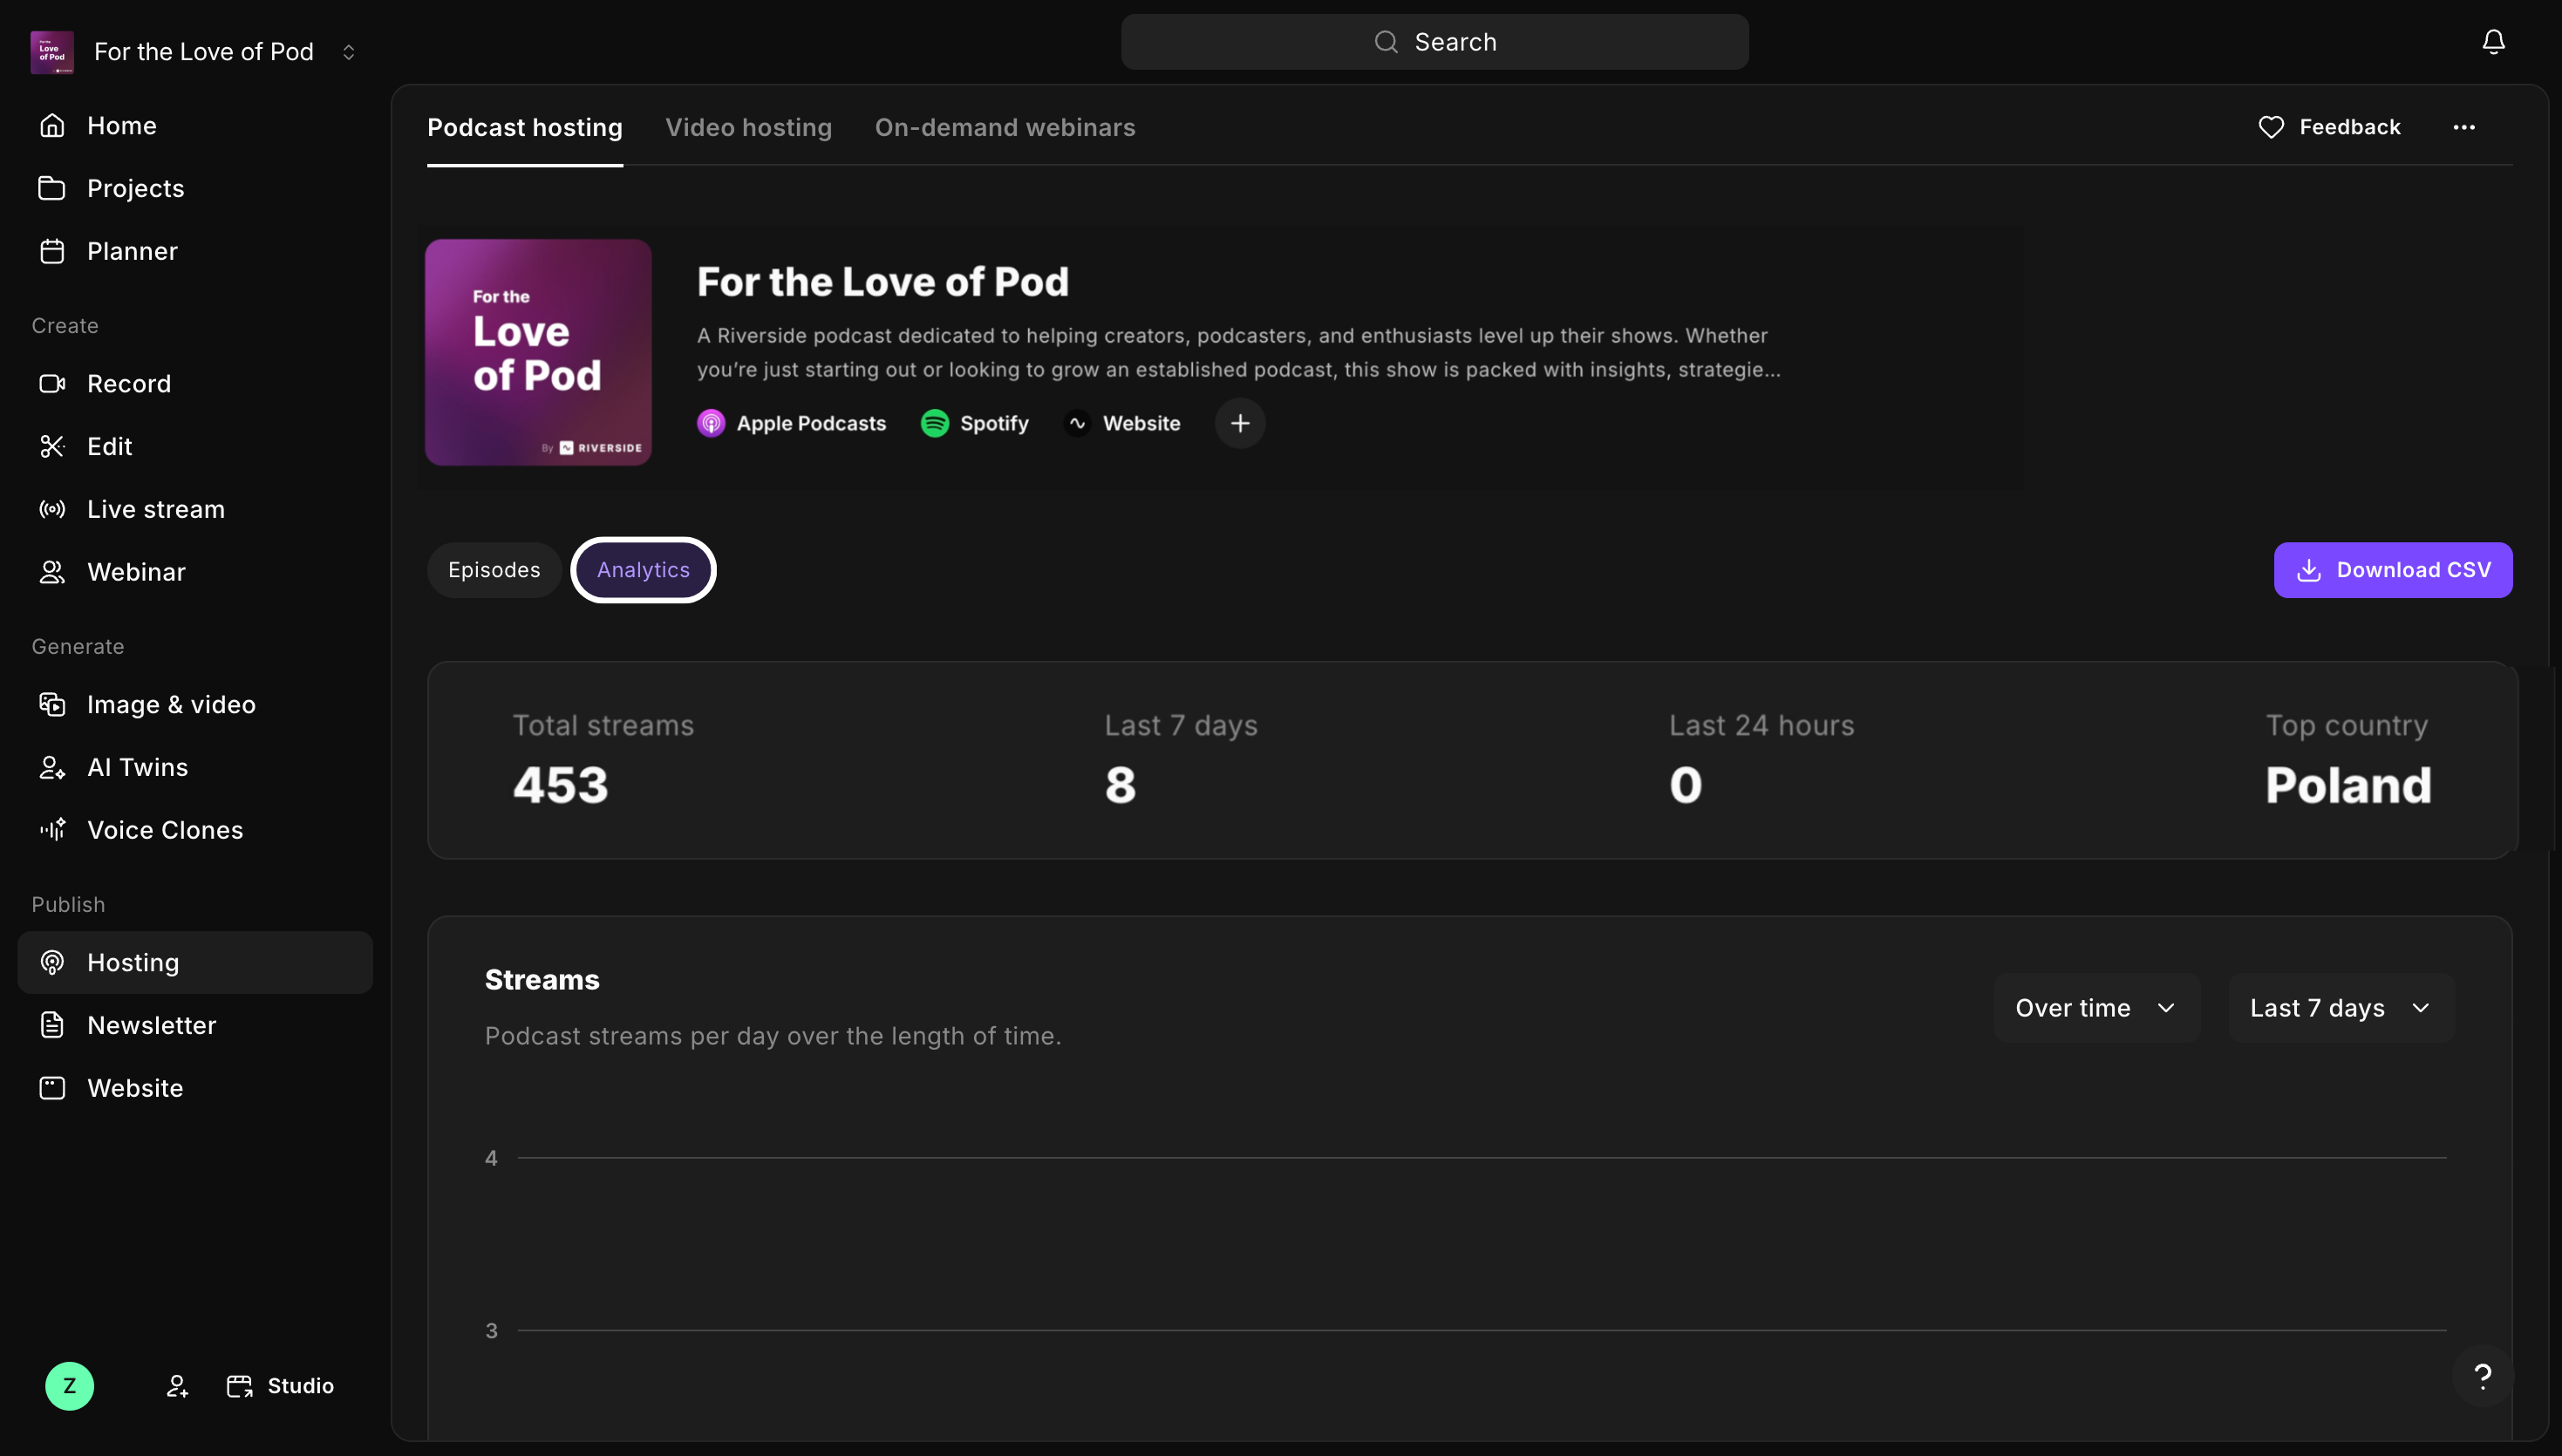Open Website under Publish in sidebar
This screenshot has height=1456, width=2562.
[x=195, y=1088]
